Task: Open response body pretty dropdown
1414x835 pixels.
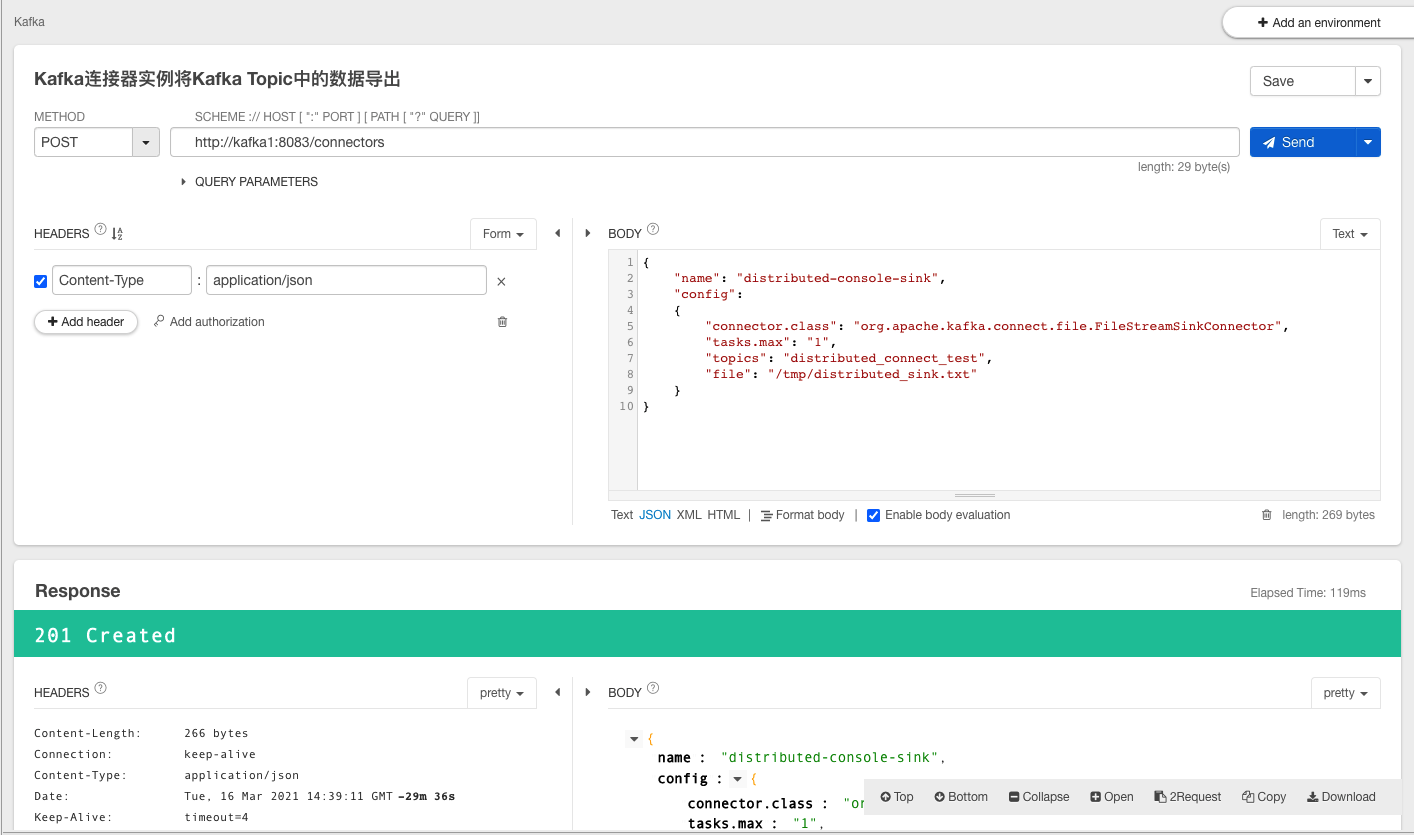Action: 1345,693
